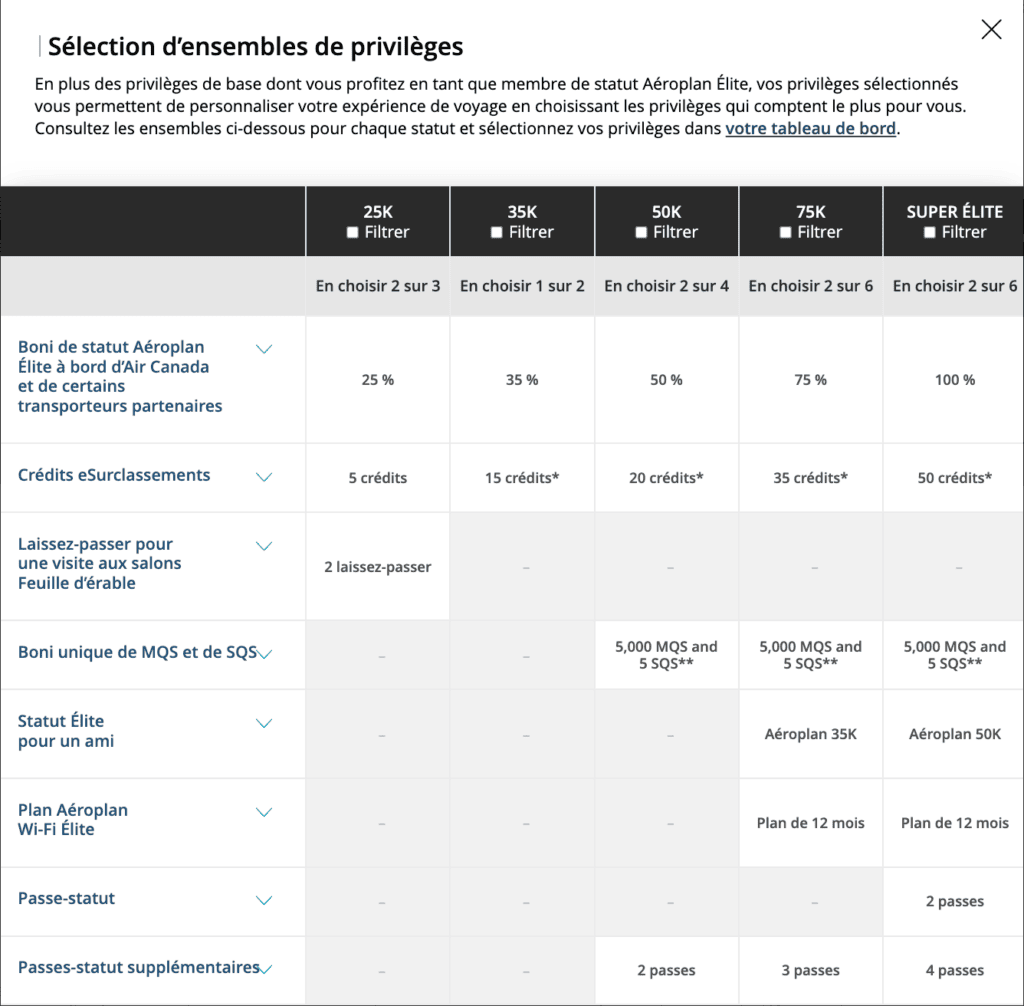Screen dimensions: 1024x1006
Task: Expand the Crédits eSurclassements row chevron
Action: pos(264,477)
